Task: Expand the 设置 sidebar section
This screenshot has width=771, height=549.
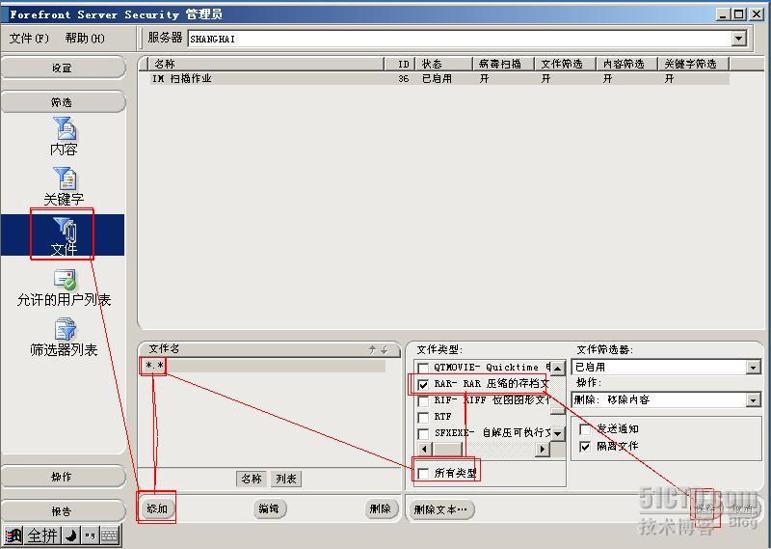Action: pyautogui.click(x=63, y=68)
